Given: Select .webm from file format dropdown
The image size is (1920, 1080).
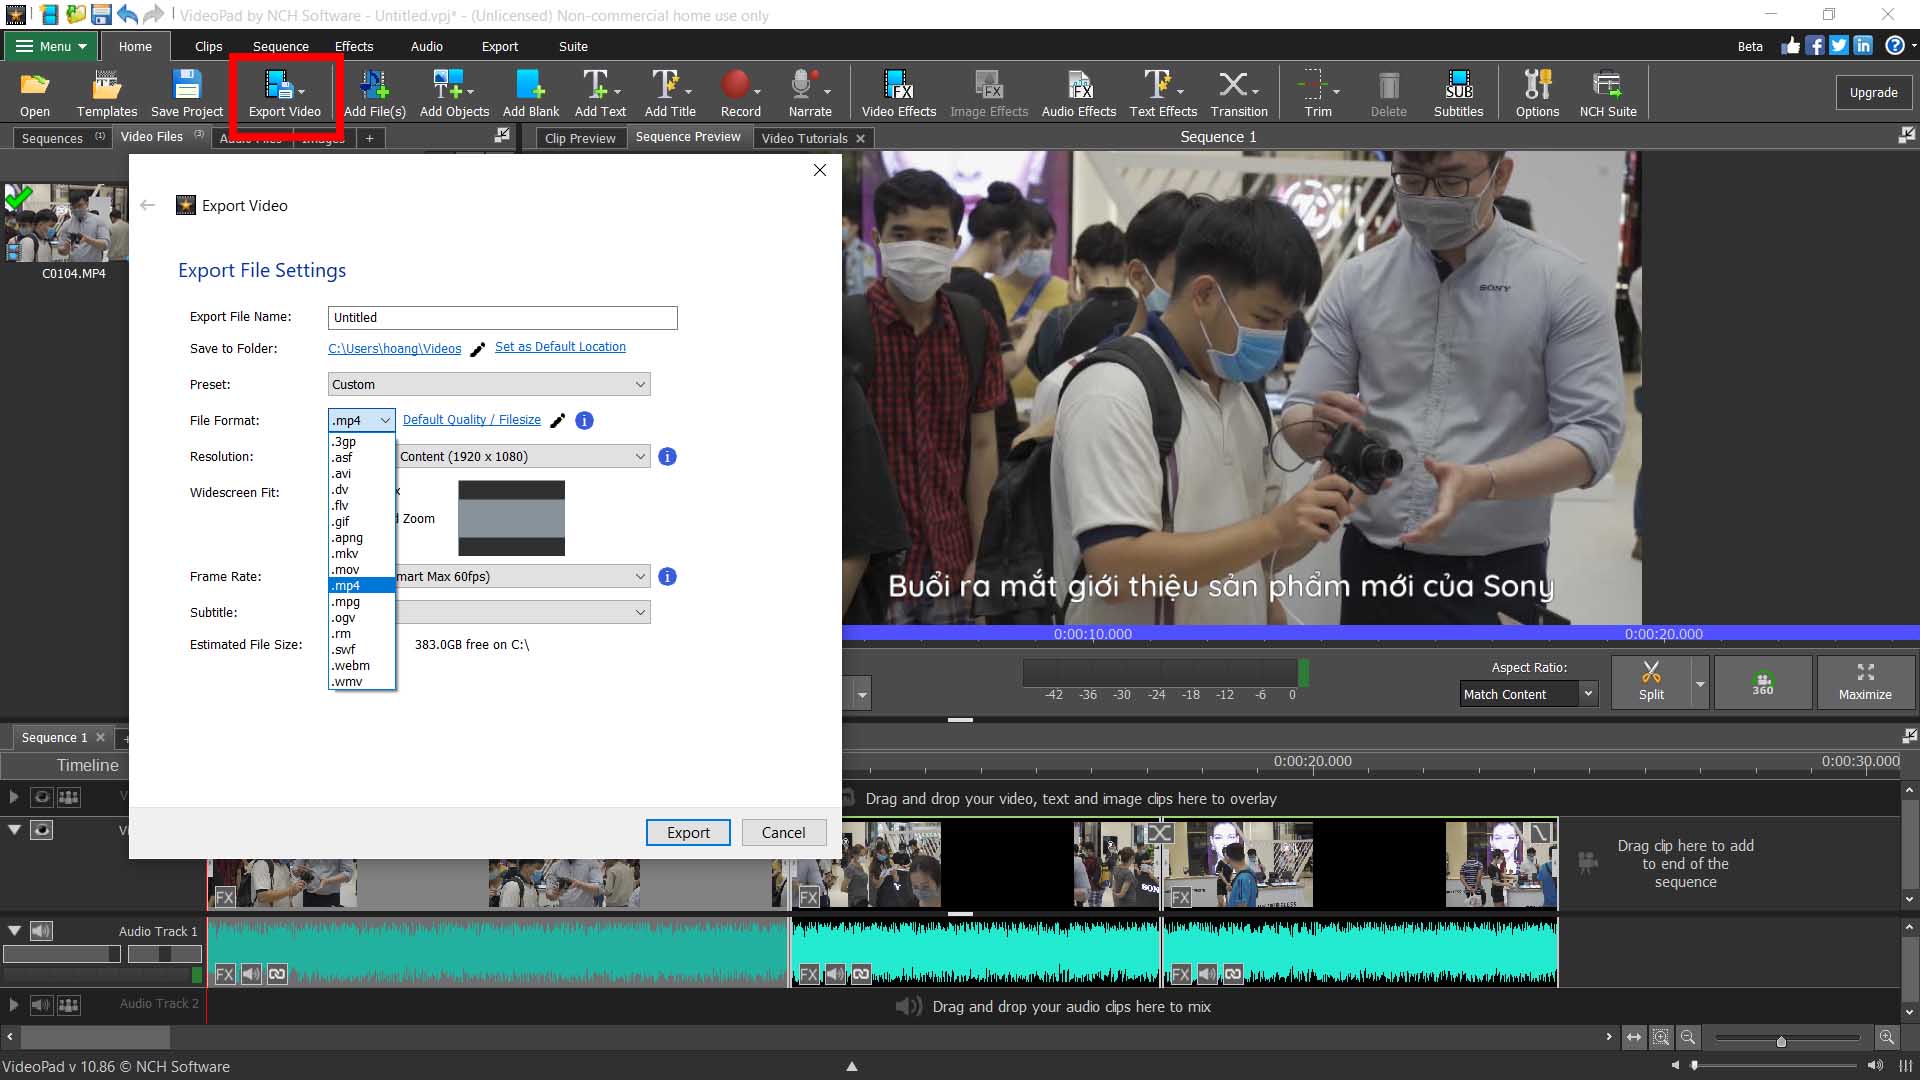Looking at the screenshot, I should pyautogui.click(x=349, y=665).
